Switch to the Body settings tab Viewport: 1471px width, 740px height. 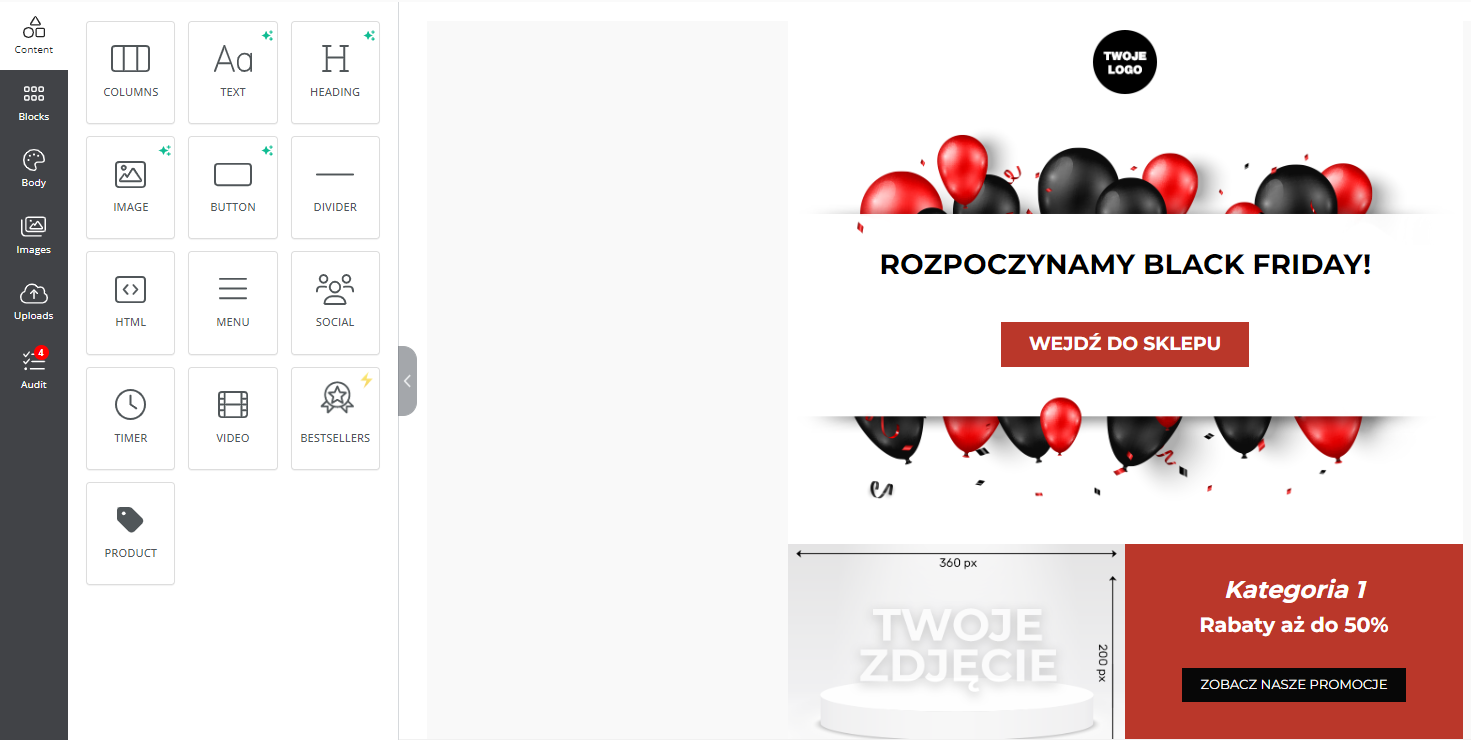pyautogui.click(x=34, y=169)
